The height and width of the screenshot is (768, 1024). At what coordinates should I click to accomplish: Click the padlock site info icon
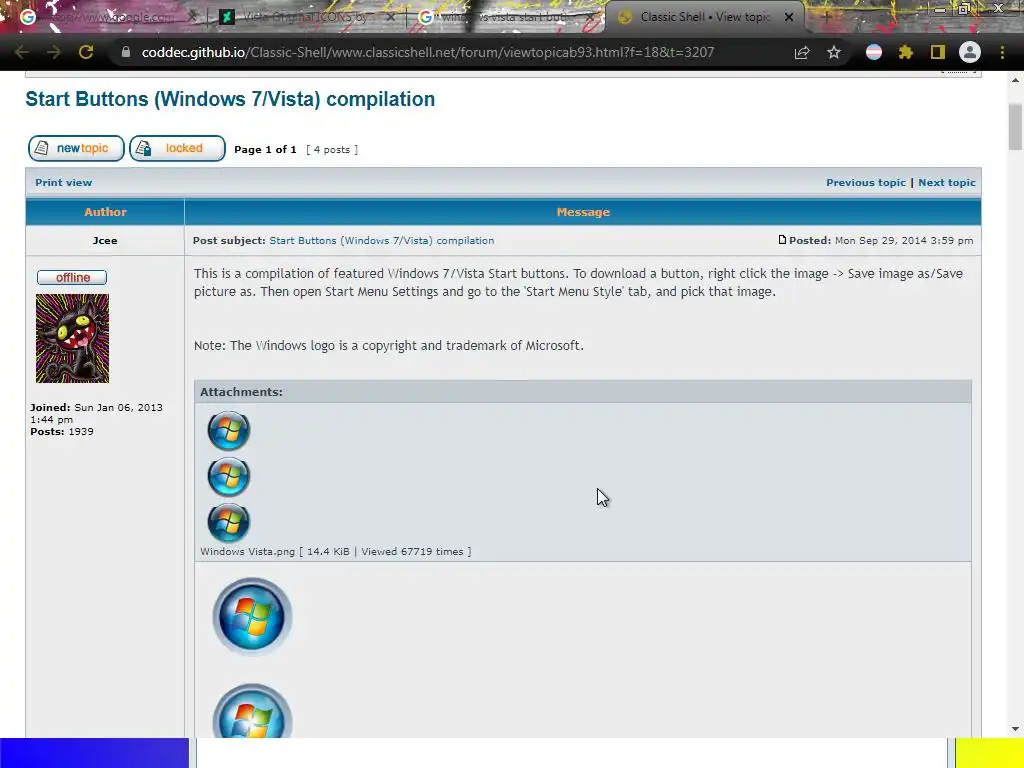point(126,52)
